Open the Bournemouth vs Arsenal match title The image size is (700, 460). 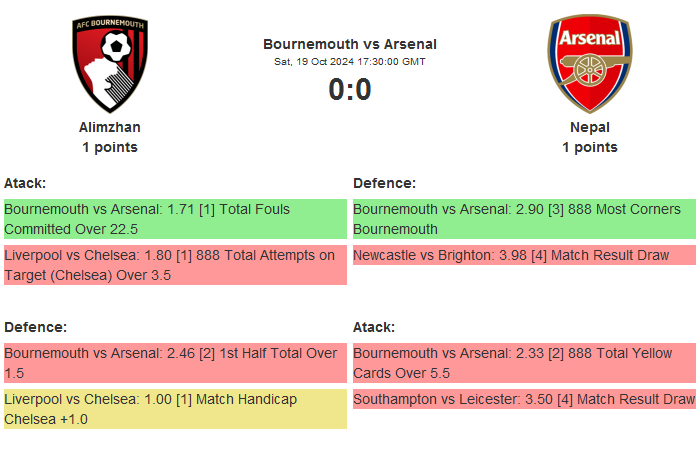click(x=350, y=44)
